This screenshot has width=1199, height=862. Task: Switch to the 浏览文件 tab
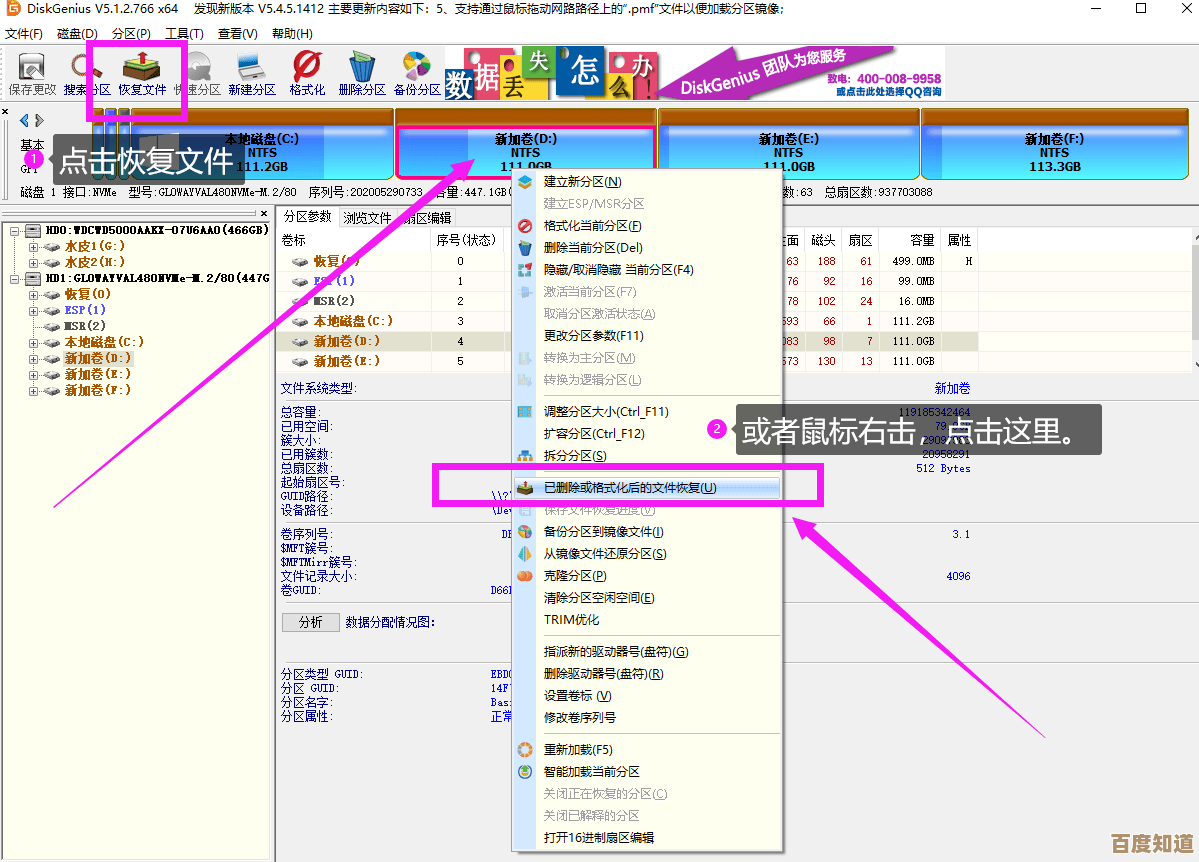click(x=367, y=217)
